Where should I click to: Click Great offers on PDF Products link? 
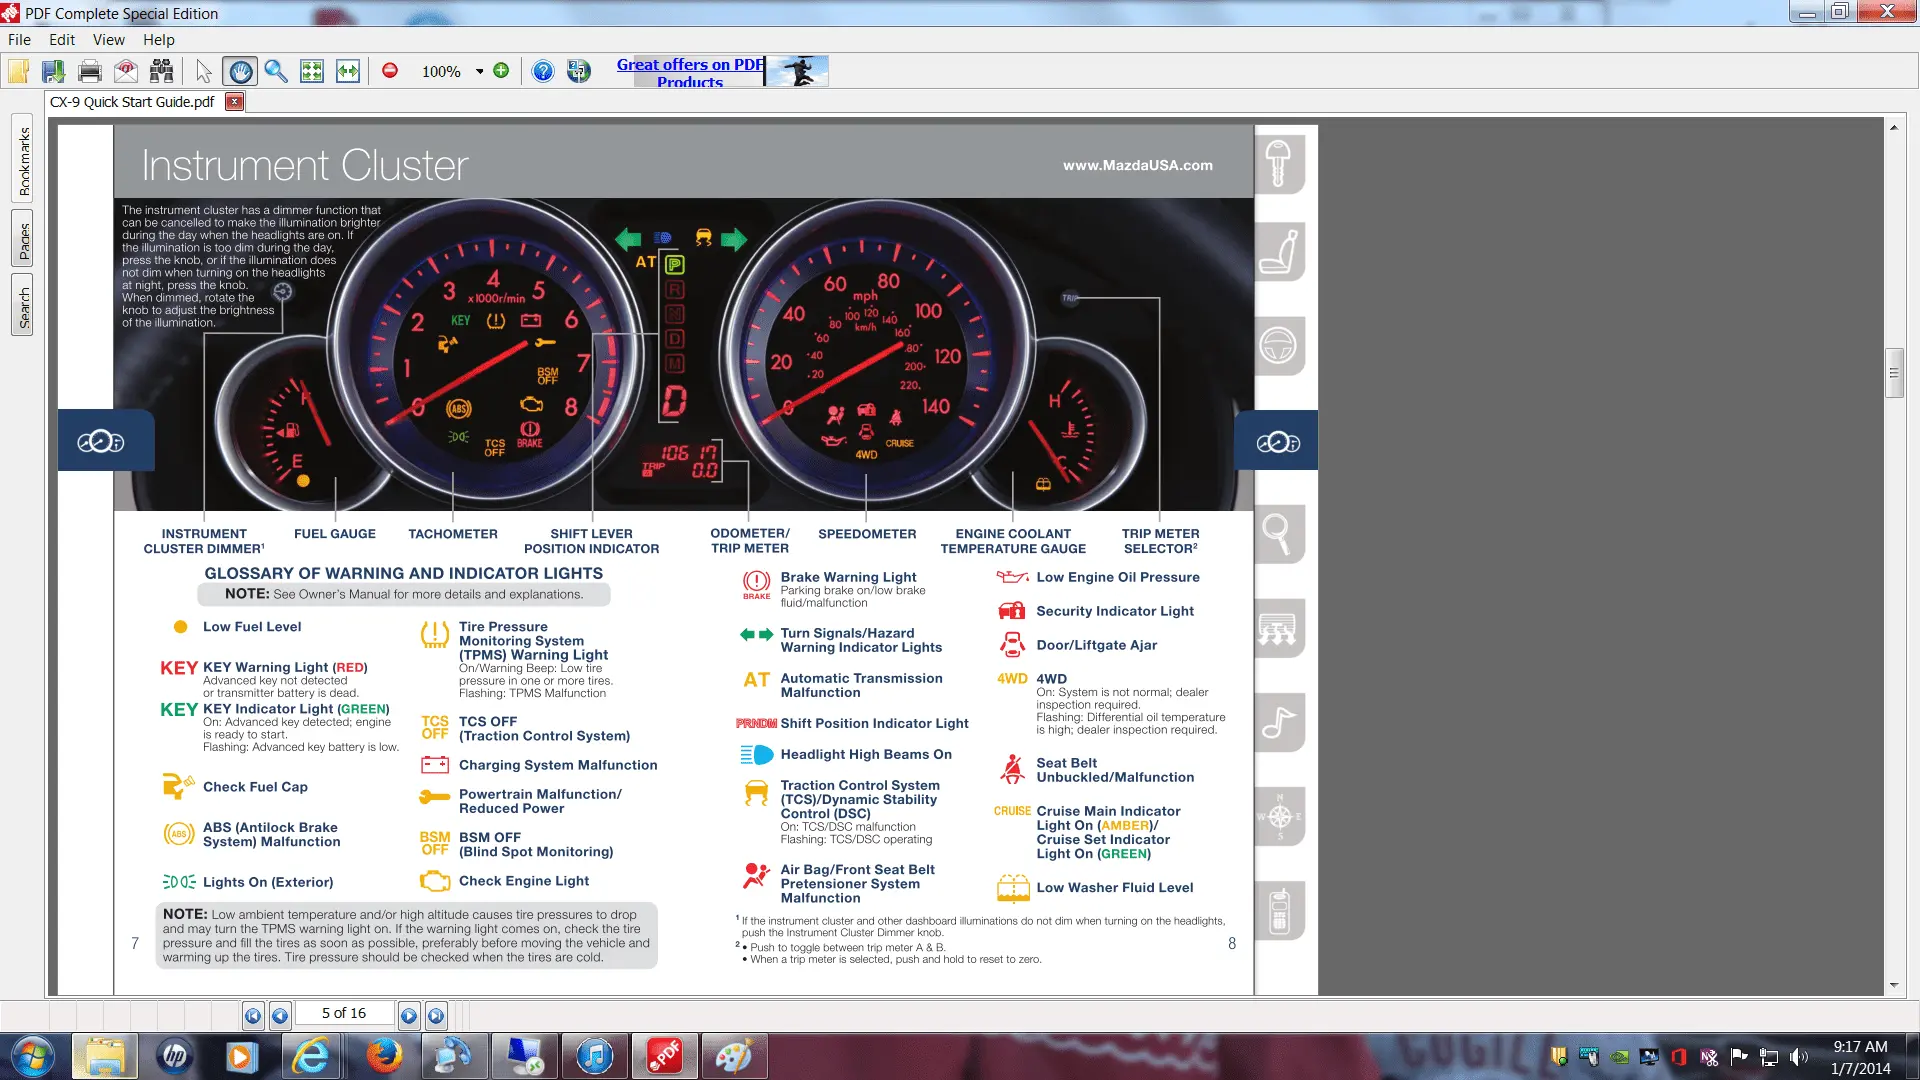click(690, 72)
